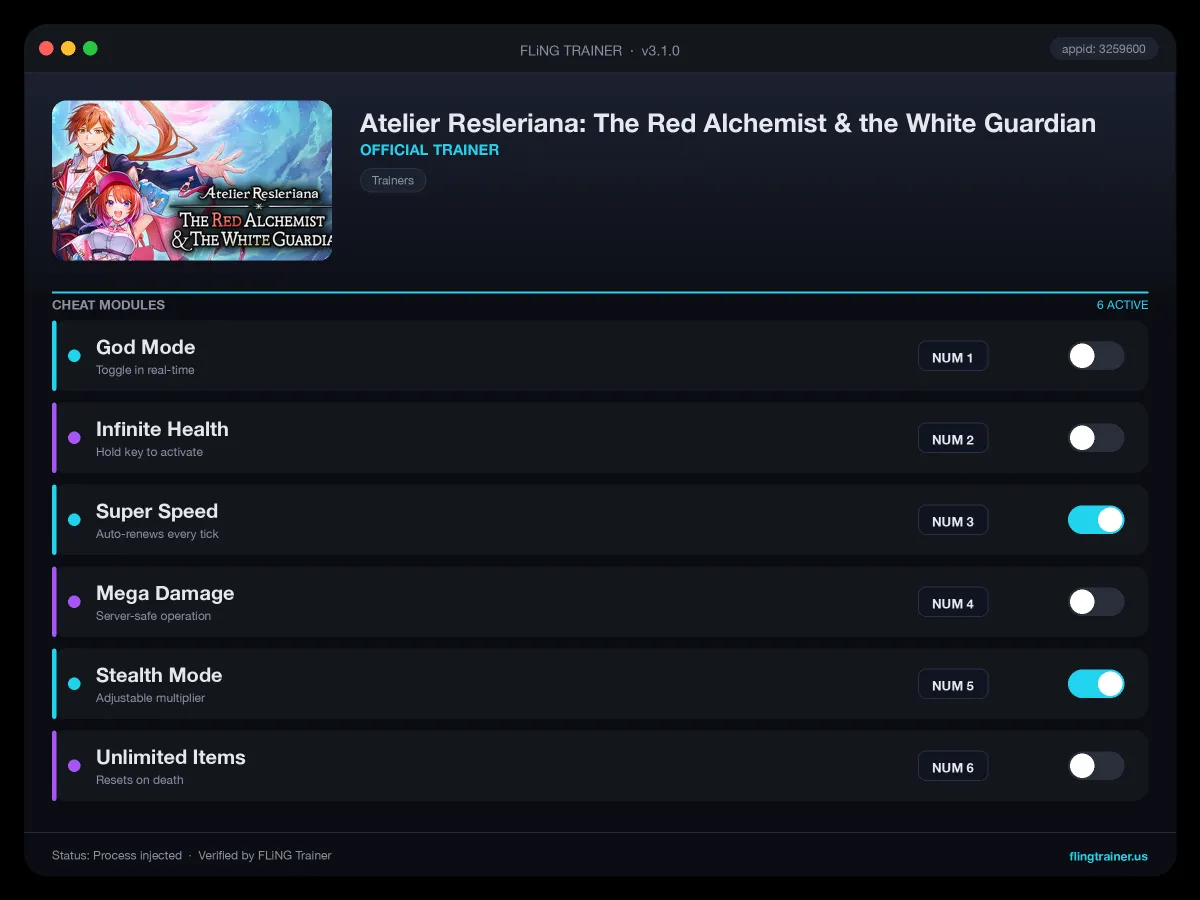Click the 'Adjustable multiplier' description

pyautogui.click(x=150, y=698)
